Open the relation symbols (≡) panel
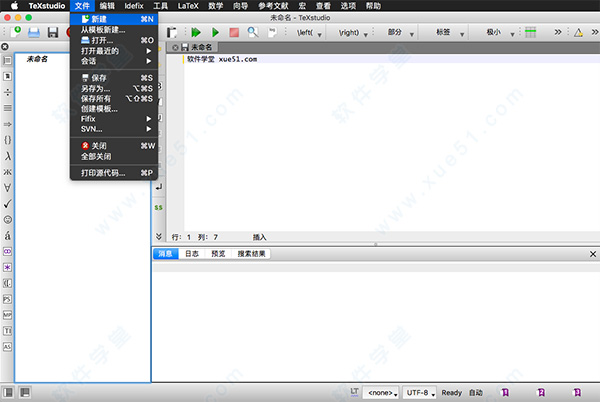Image resolution: width=600 pixels, height=402 pixels. tap(7, 108)
